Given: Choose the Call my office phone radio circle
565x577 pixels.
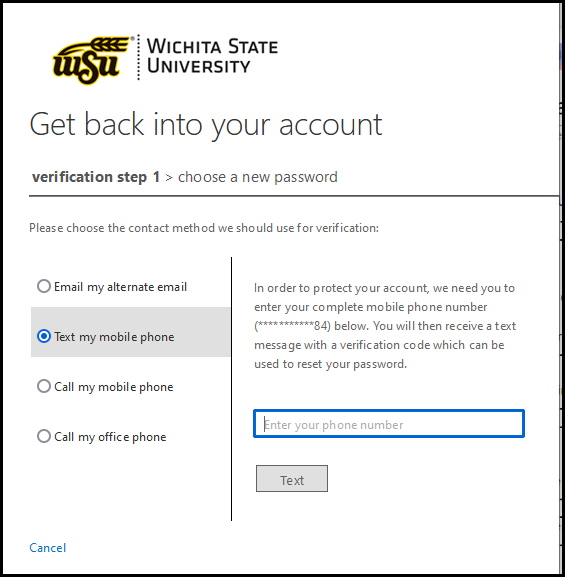Looking at the screenshot, I should 44,436.
